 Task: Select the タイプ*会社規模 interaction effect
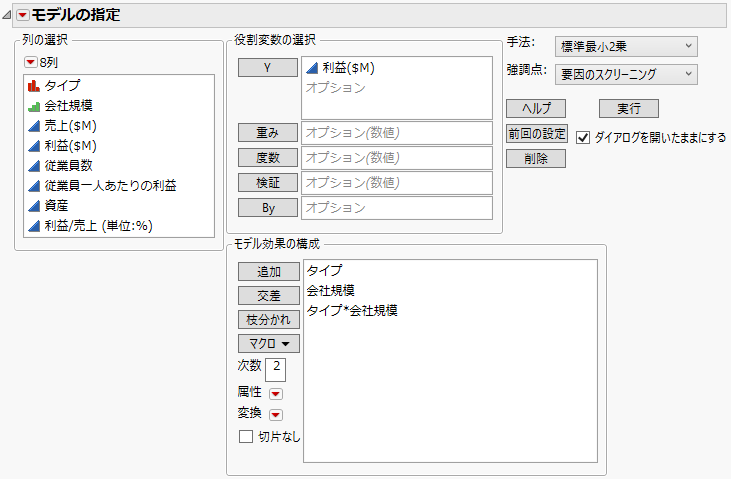click(352, 310)
